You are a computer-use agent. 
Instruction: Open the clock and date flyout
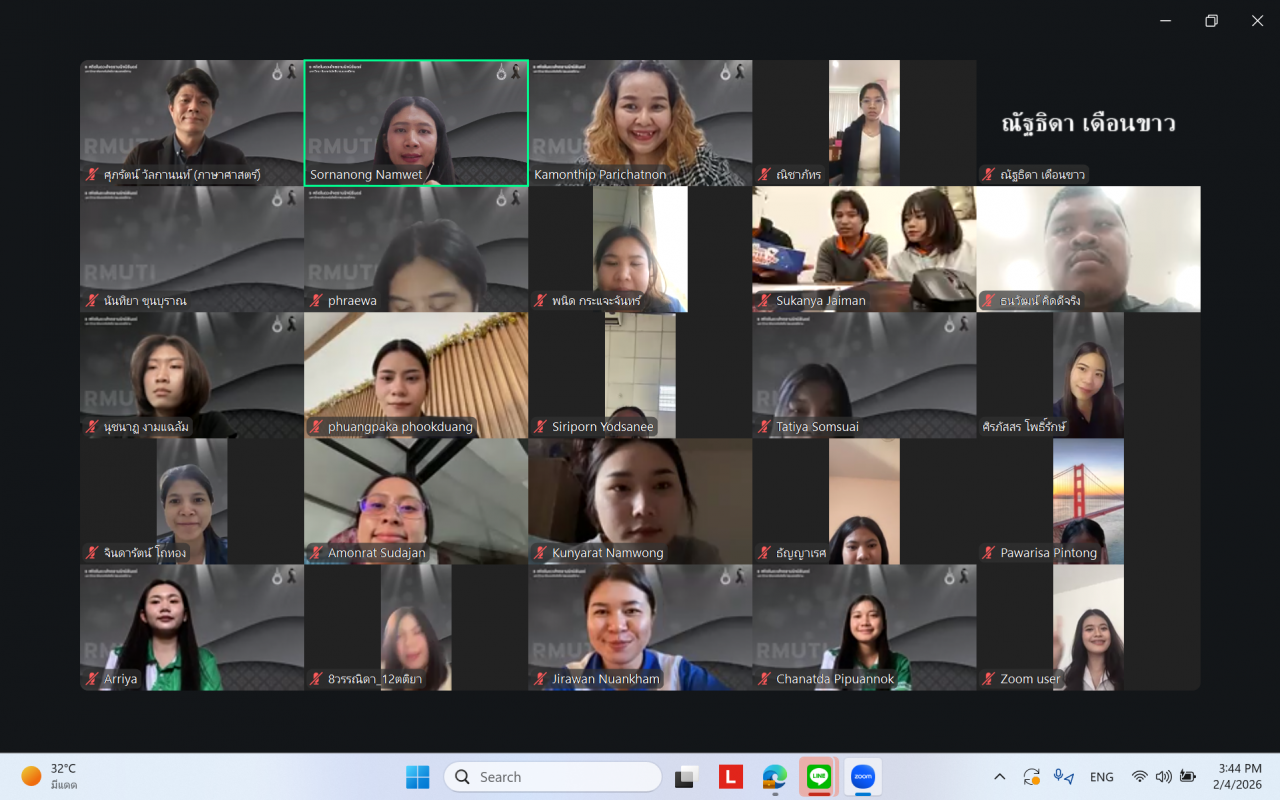click(1239, 777)
